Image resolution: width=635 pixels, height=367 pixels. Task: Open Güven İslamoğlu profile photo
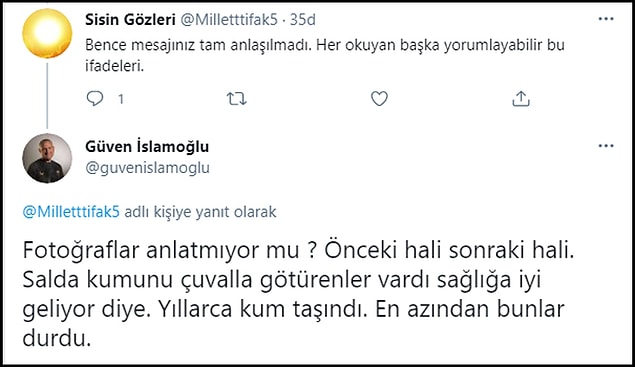pyautogui.click(x=47, y=158)
